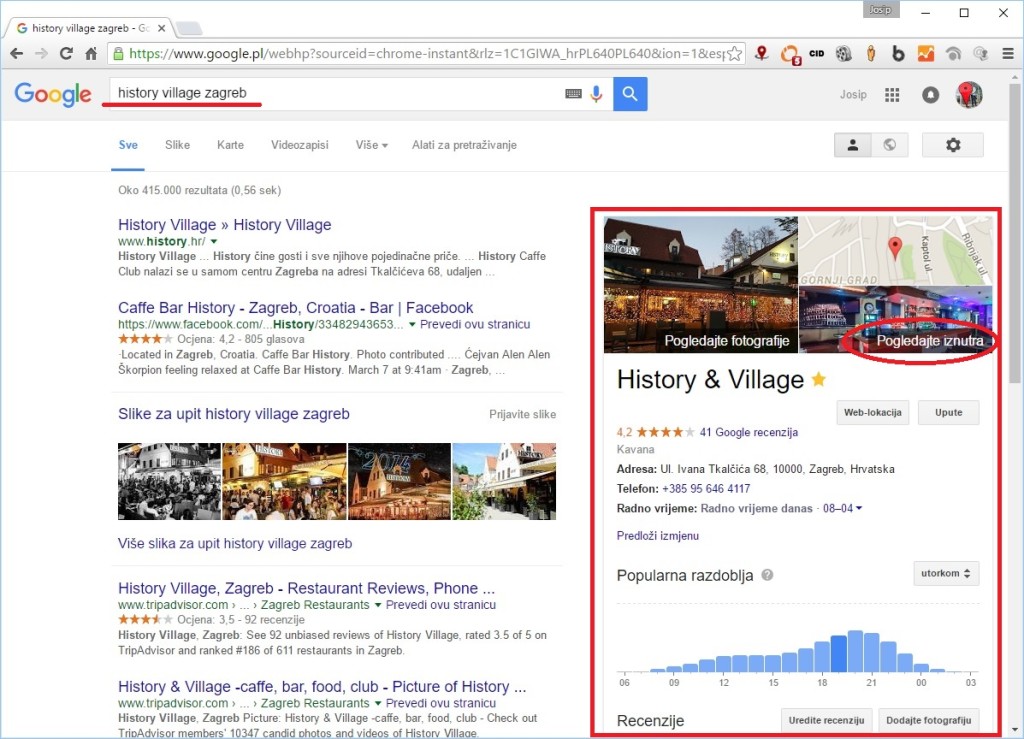
Task: Open Facebook result URL dropdown arrow
Action: [412, 324]
